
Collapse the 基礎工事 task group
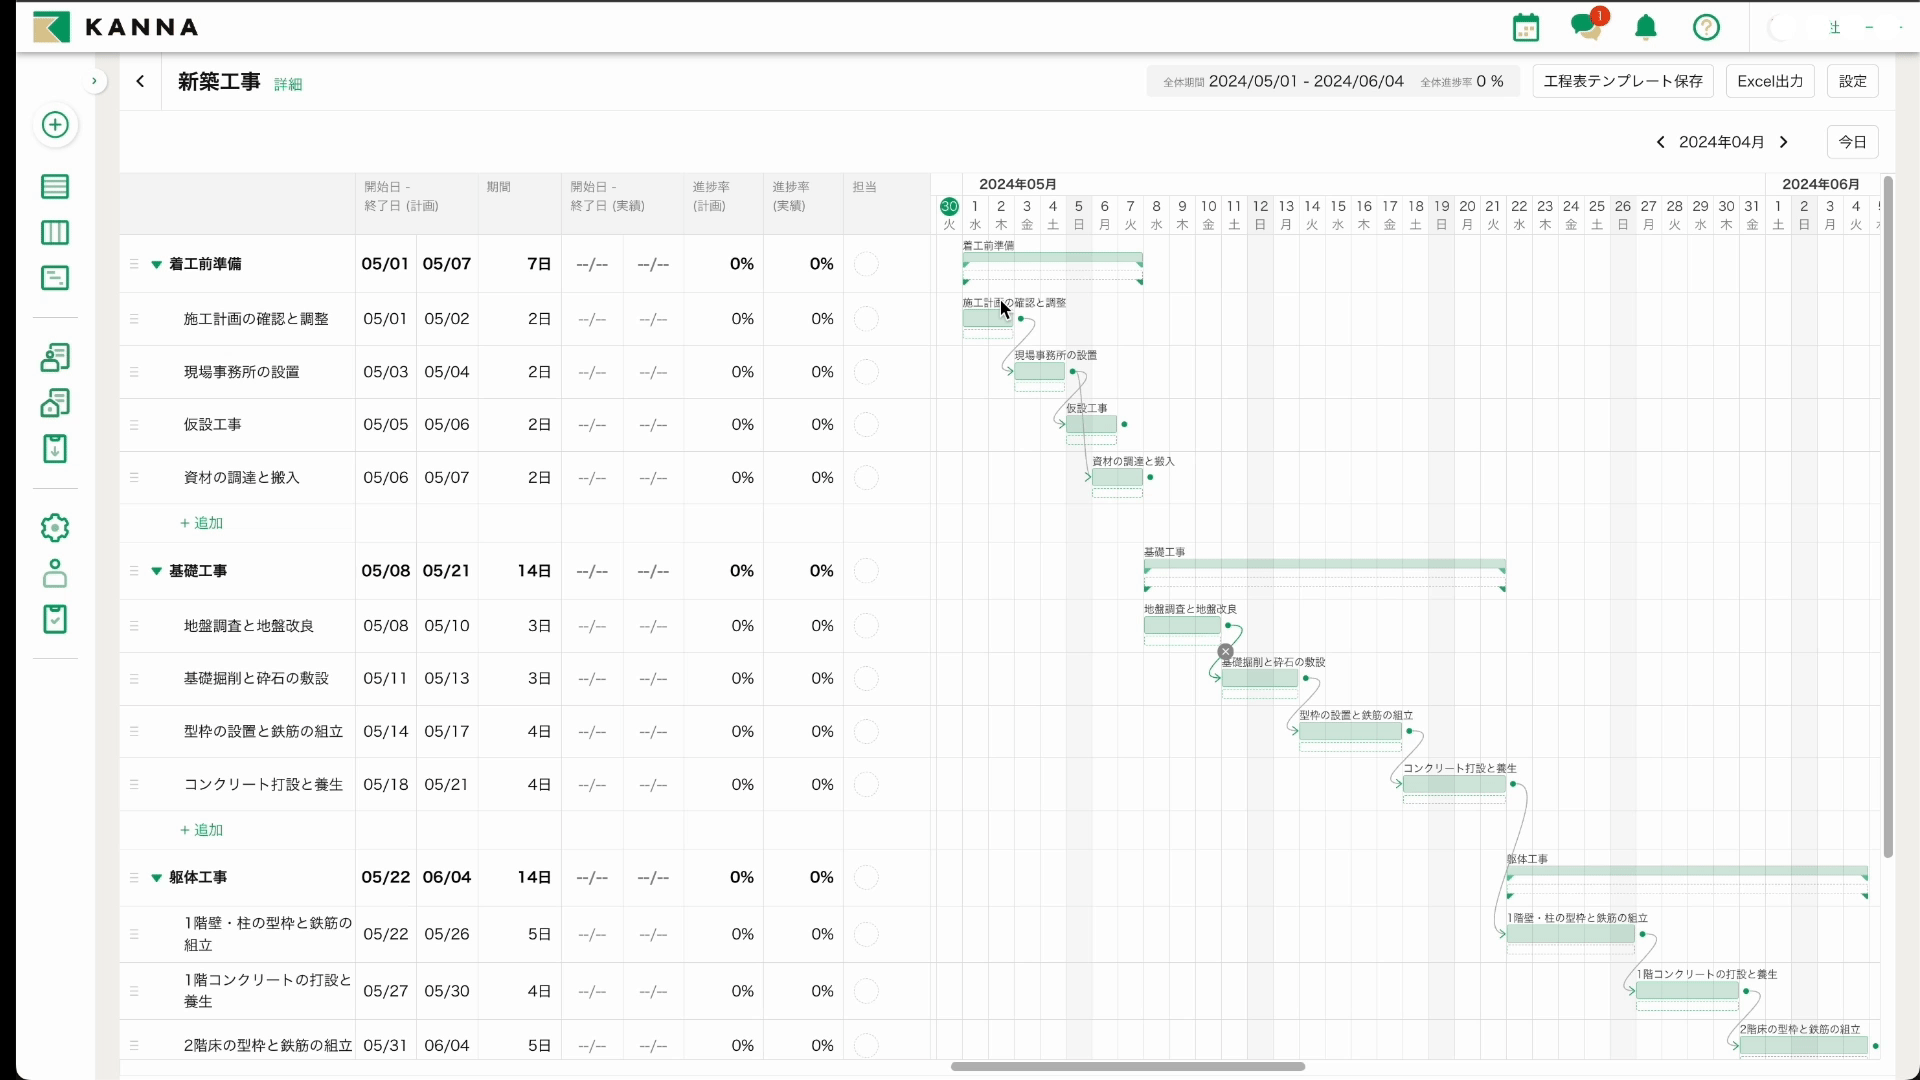pyautogui.click(x=156, y=571)
